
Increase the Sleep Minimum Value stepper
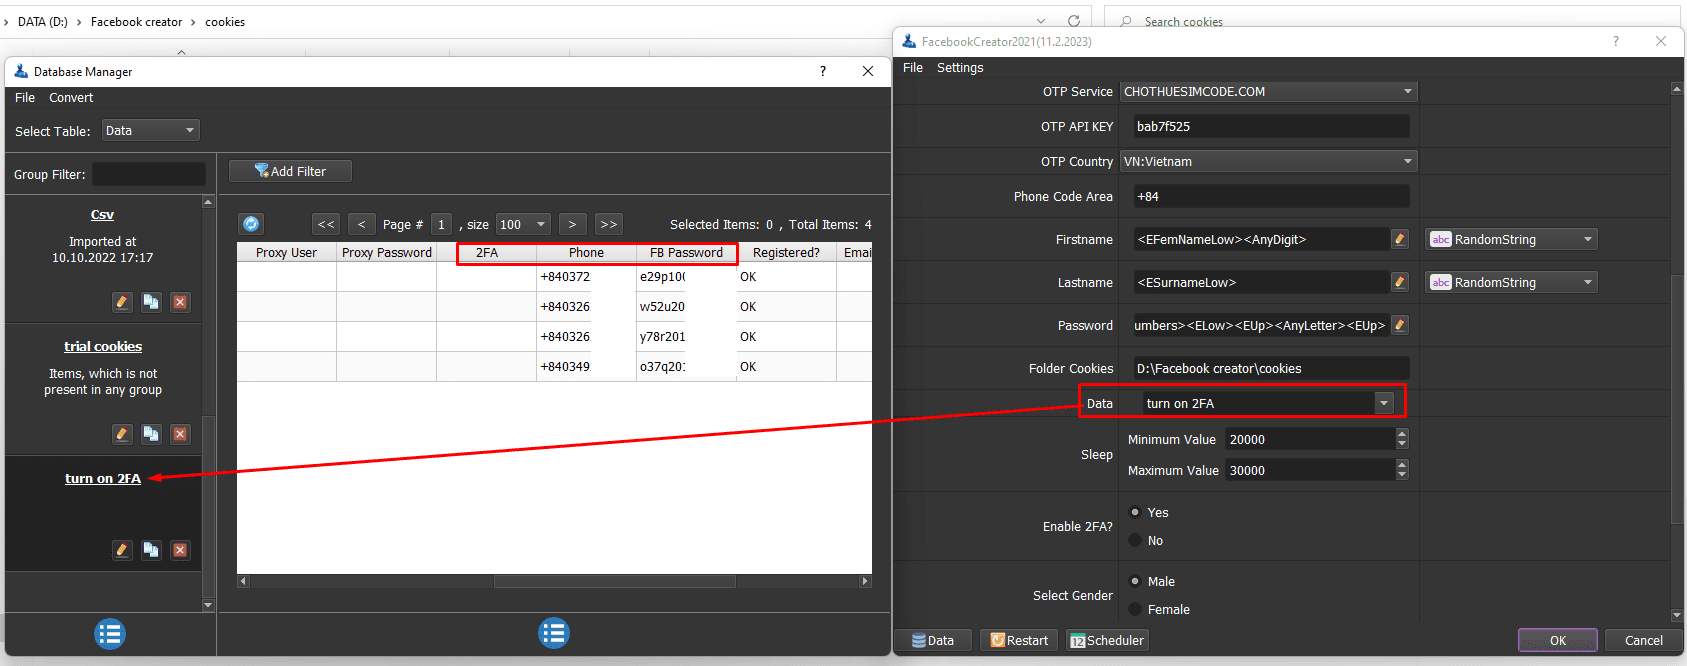click(1402, 434)
